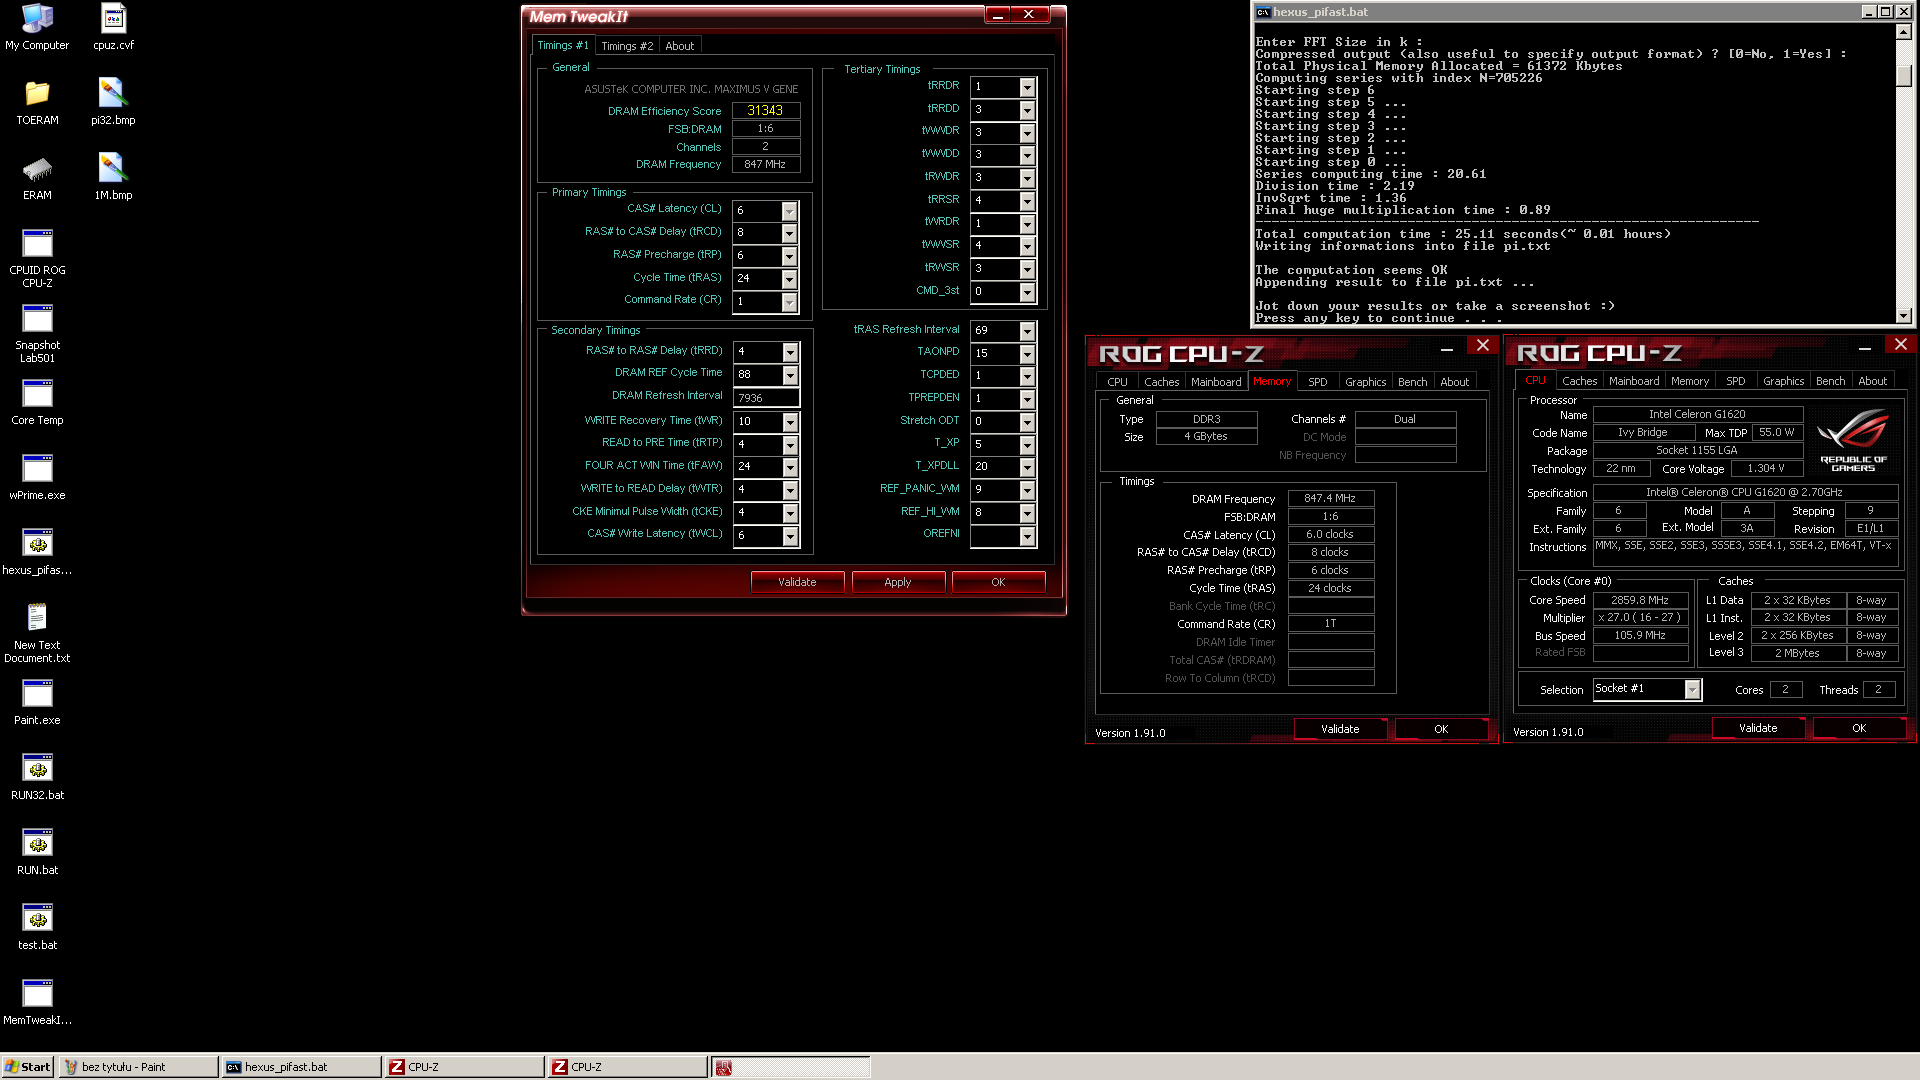Image resolution: width=1920 pixels, height=1080 pixels.
Task: Select the wPrime.exe desktop icon
Action: click(x=37, y=477)
